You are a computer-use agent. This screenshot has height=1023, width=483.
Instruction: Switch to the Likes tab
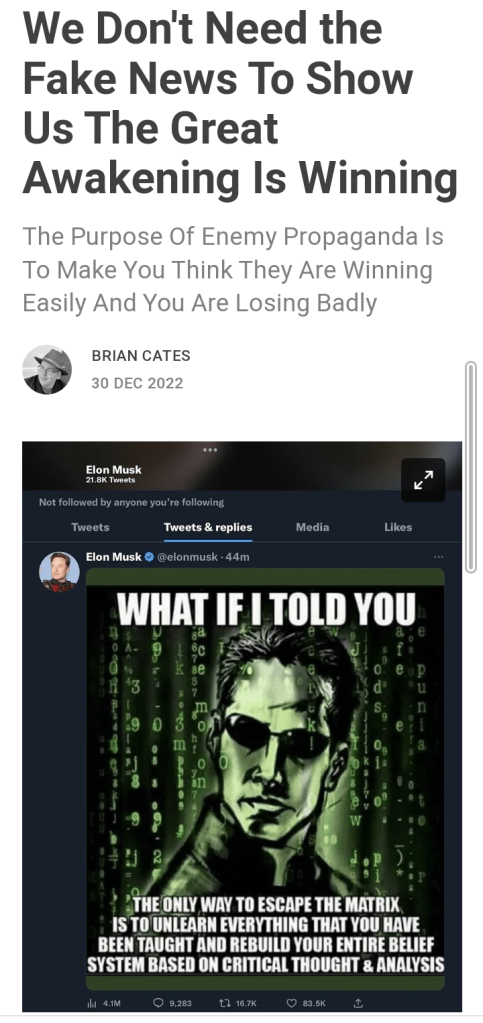pos(398,527)
